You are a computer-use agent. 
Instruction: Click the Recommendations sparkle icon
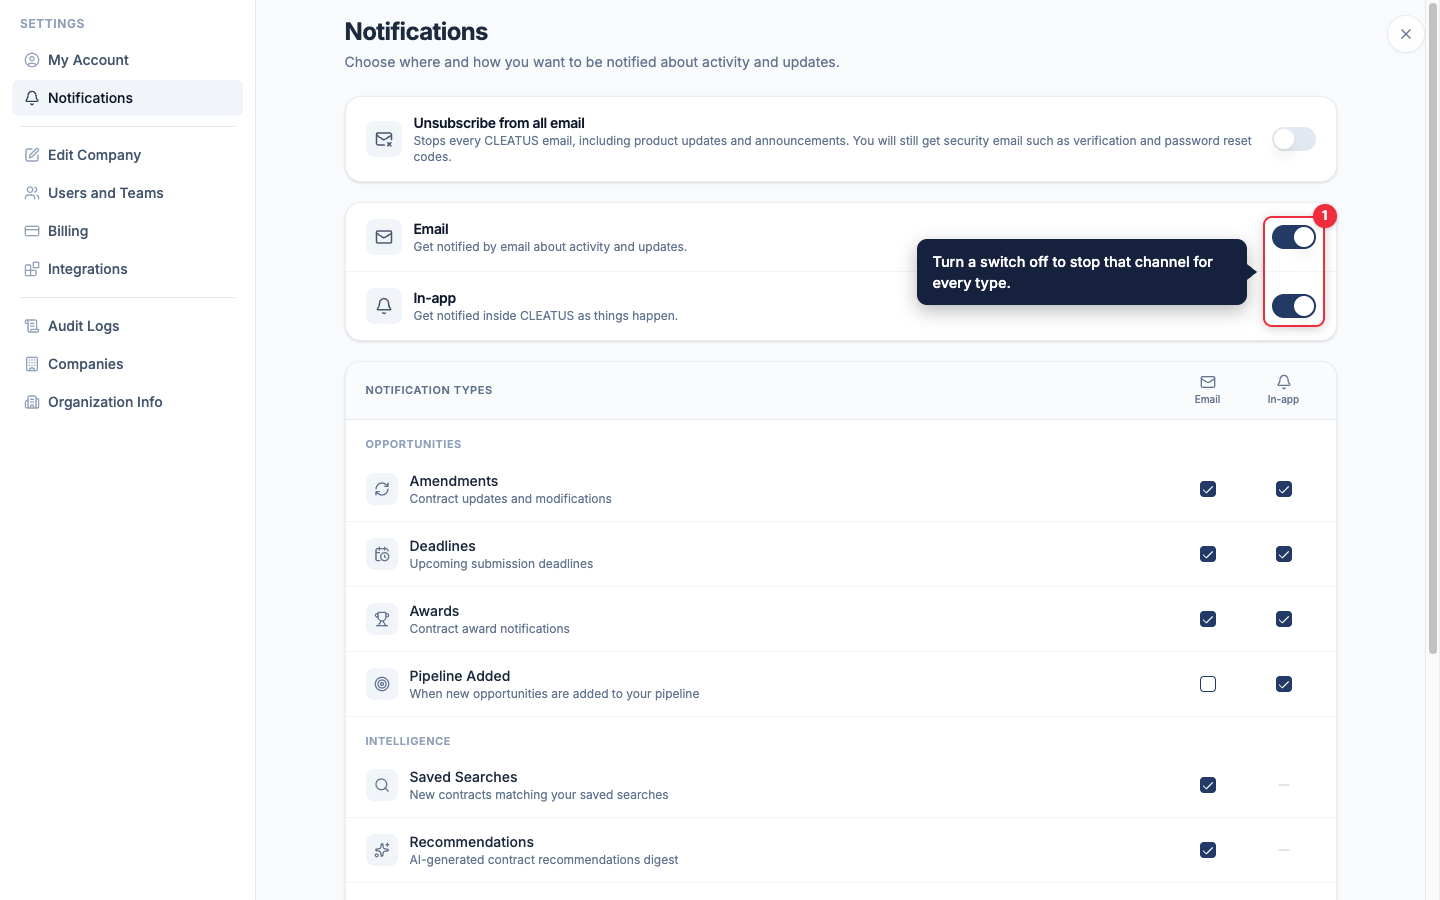click(x=382, y=850)
